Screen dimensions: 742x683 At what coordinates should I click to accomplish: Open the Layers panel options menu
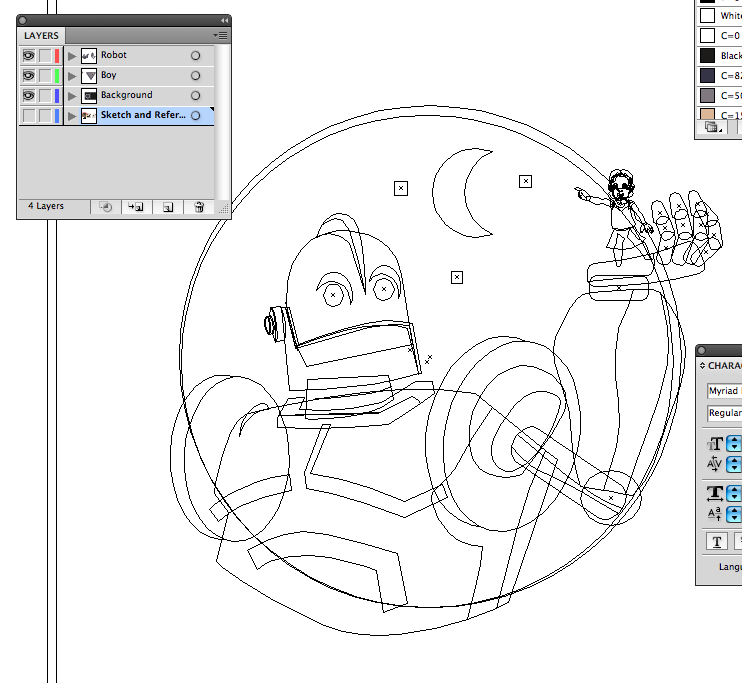pos(221,35)
